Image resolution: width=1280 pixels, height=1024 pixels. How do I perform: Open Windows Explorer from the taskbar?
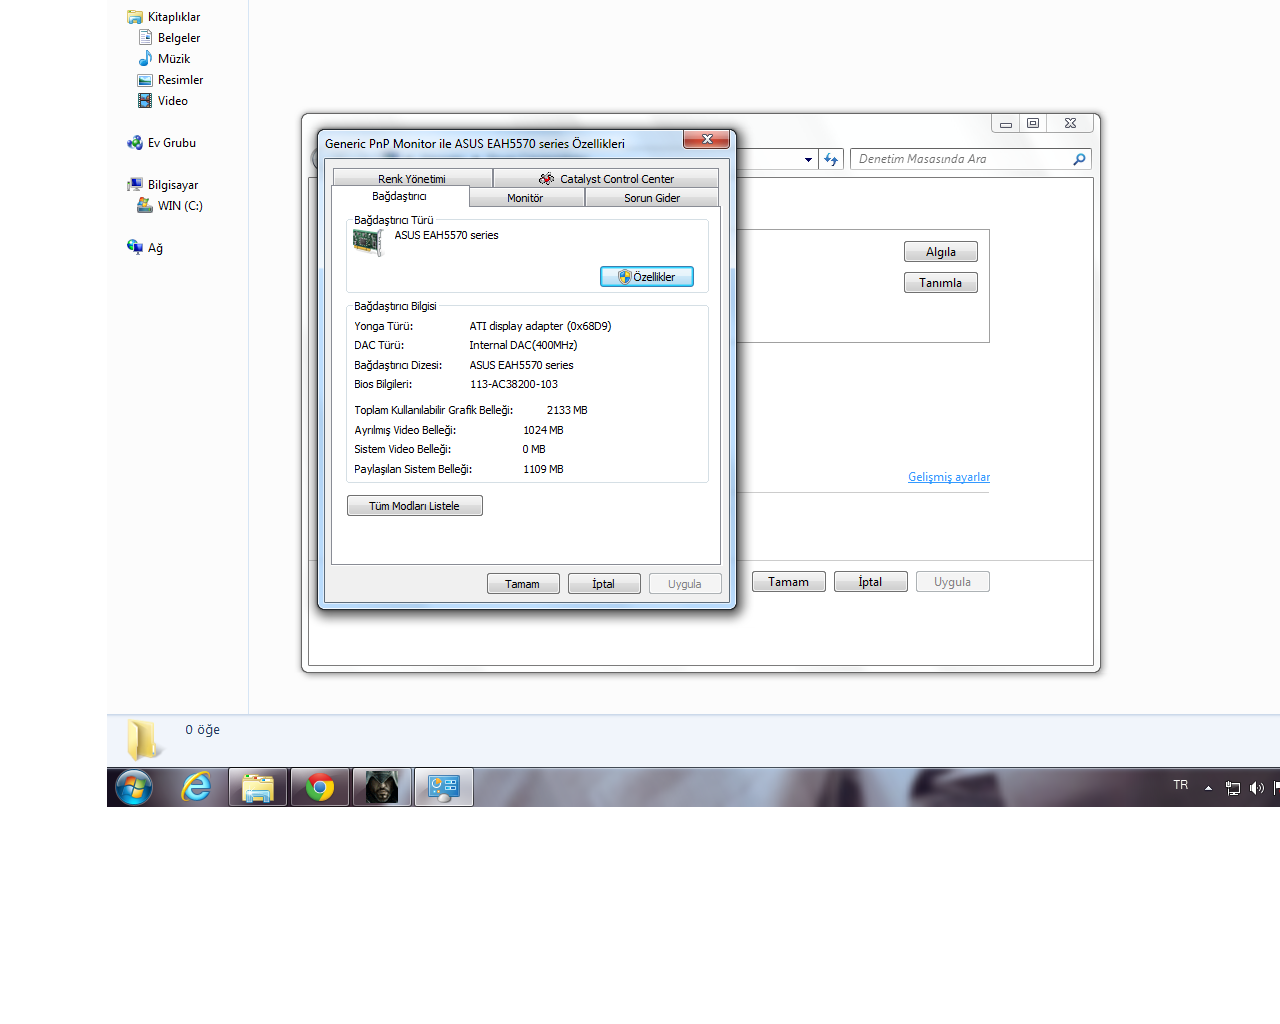point(258,788)
